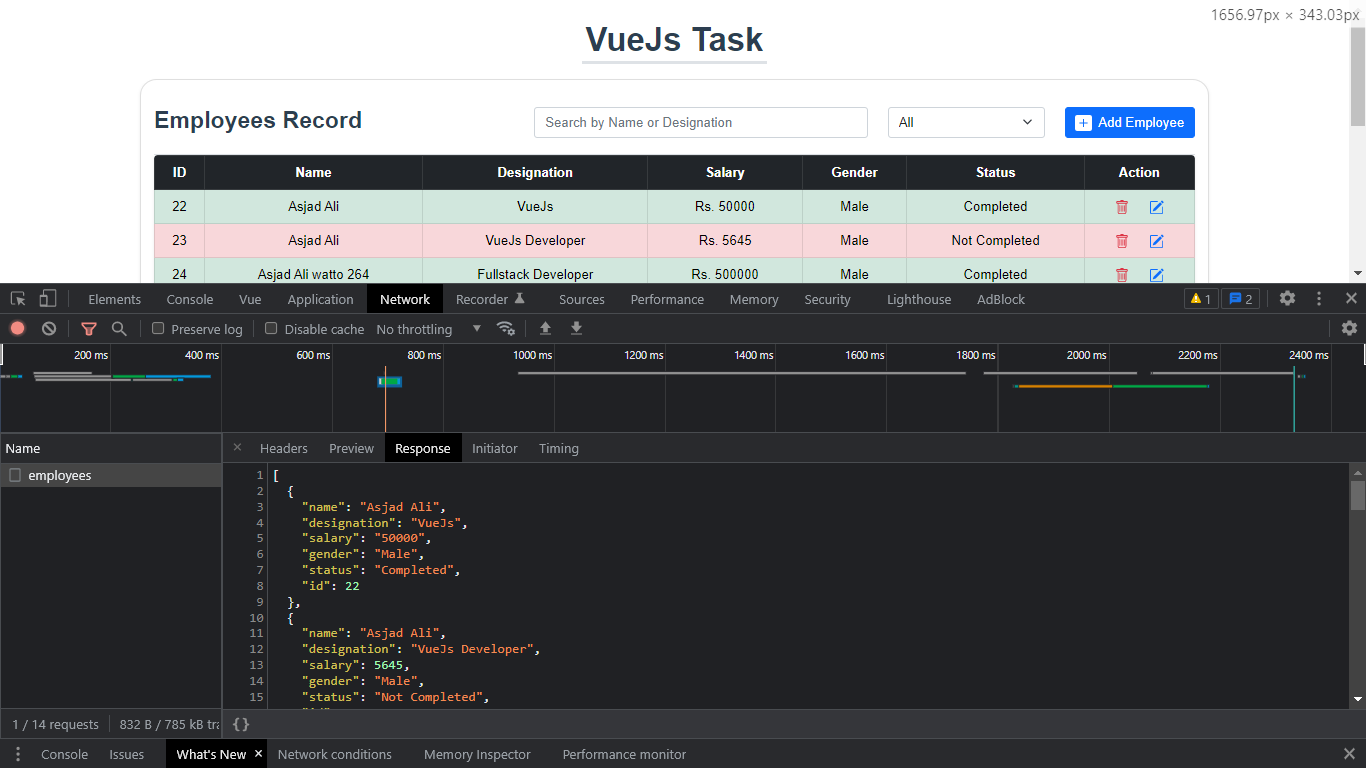The image size is (1366, 768).
Task: Open the customize DevTools three-dot menu
Action: tap(1318, 298)
